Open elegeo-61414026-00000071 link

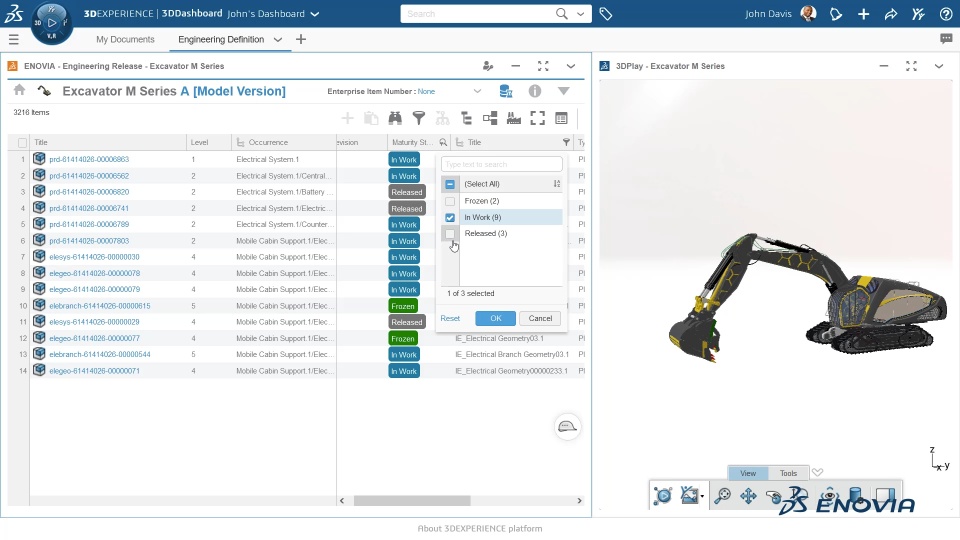(x=94, y=371)
